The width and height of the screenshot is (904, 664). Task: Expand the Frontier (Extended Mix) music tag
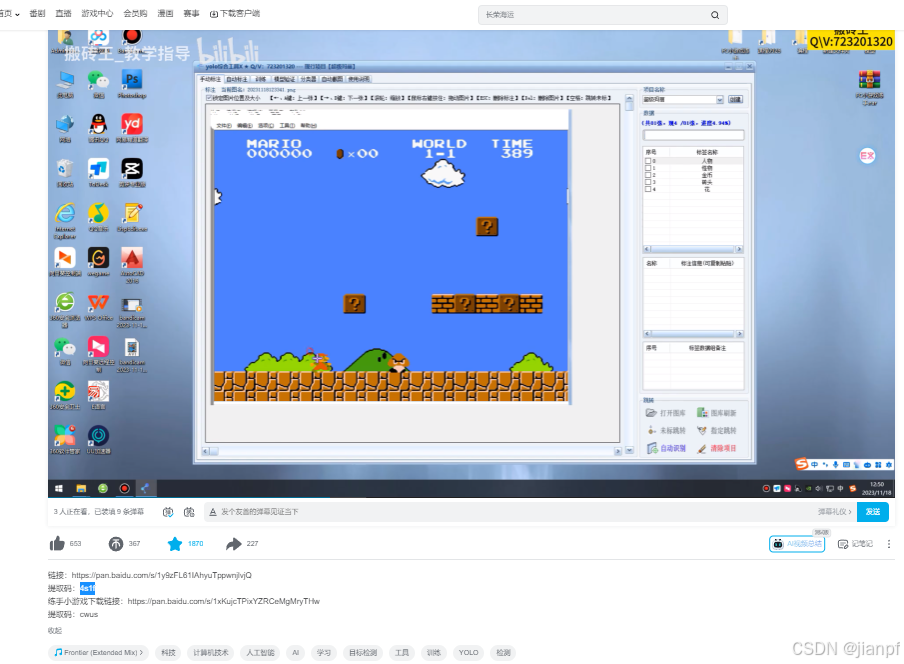point(99,652)
